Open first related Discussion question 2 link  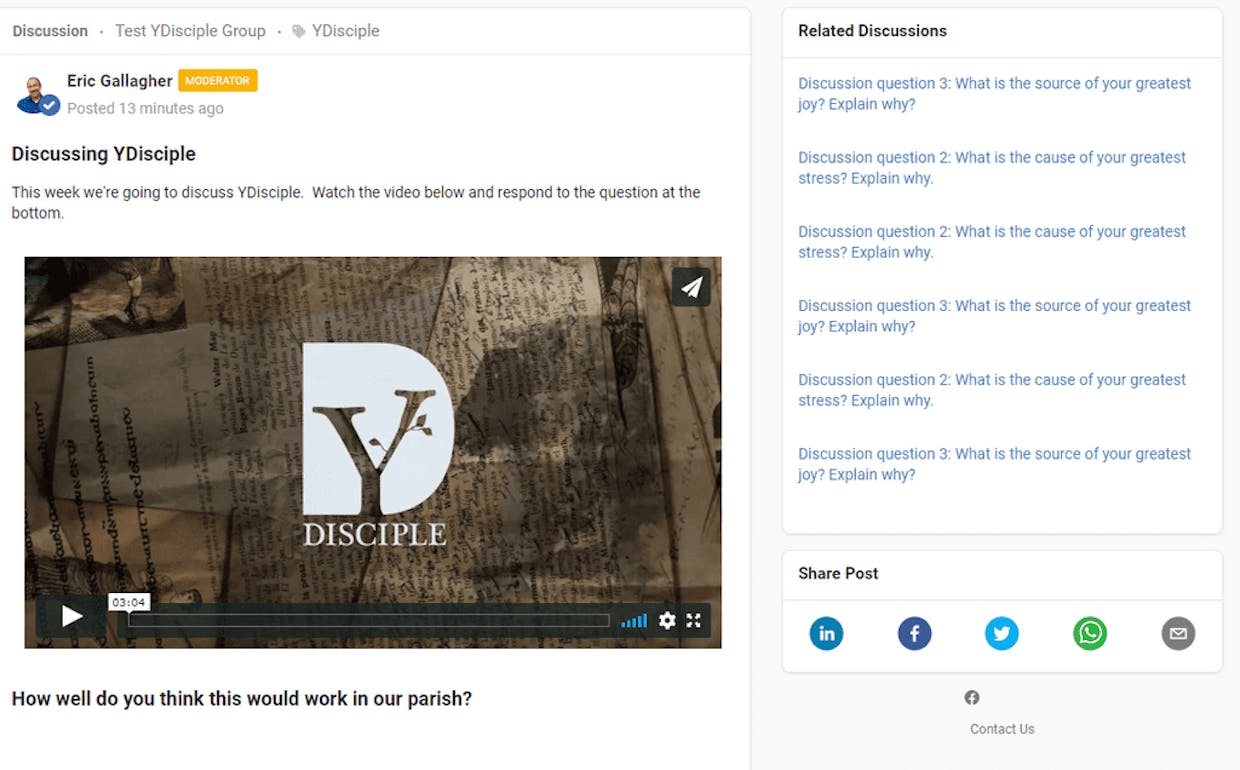(x=992, y=168)
